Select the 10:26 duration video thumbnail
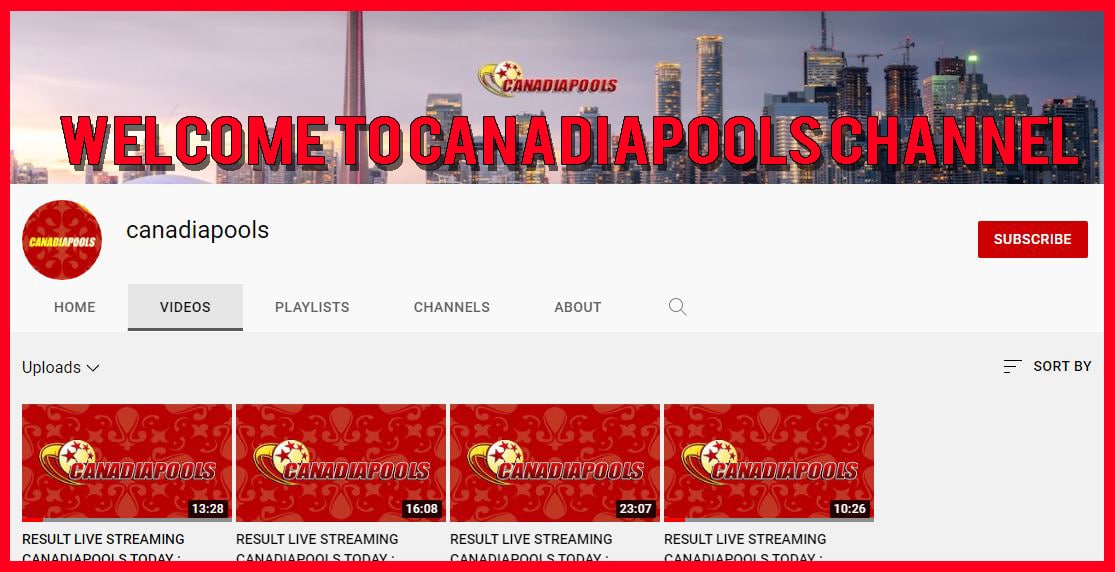 769,462
